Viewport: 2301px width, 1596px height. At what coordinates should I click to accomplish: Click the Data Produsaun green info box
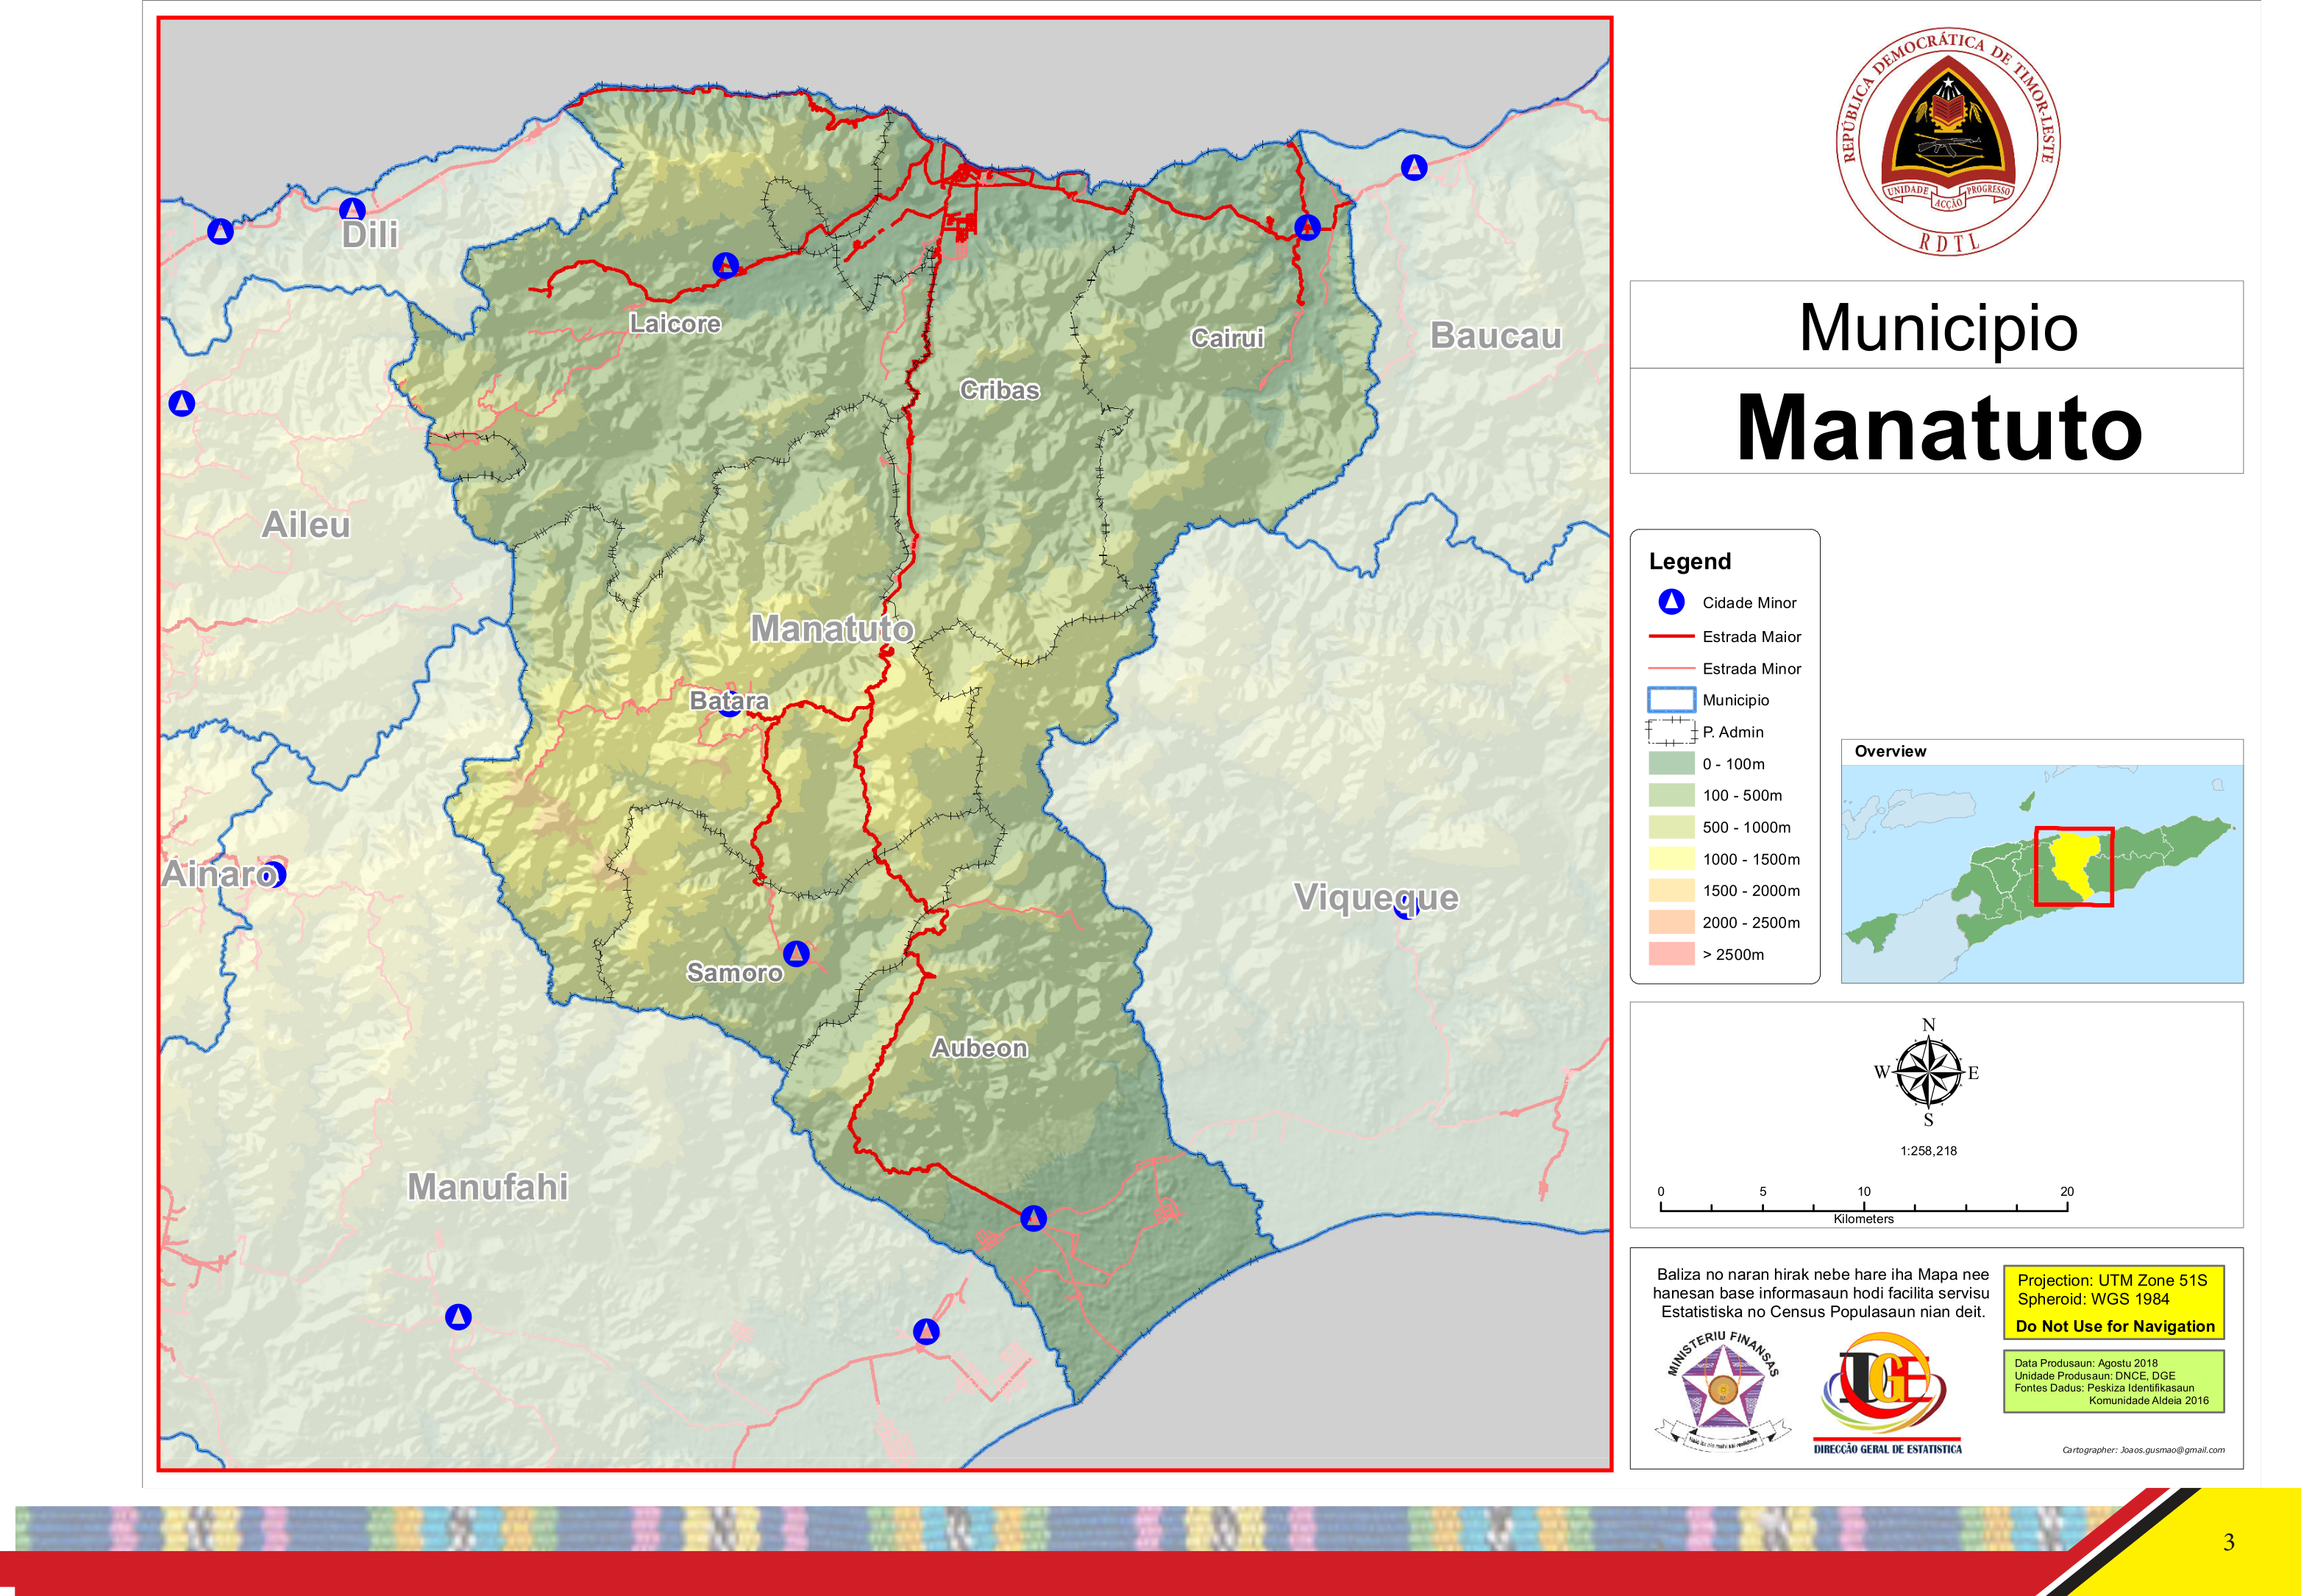[2113, 1381]
